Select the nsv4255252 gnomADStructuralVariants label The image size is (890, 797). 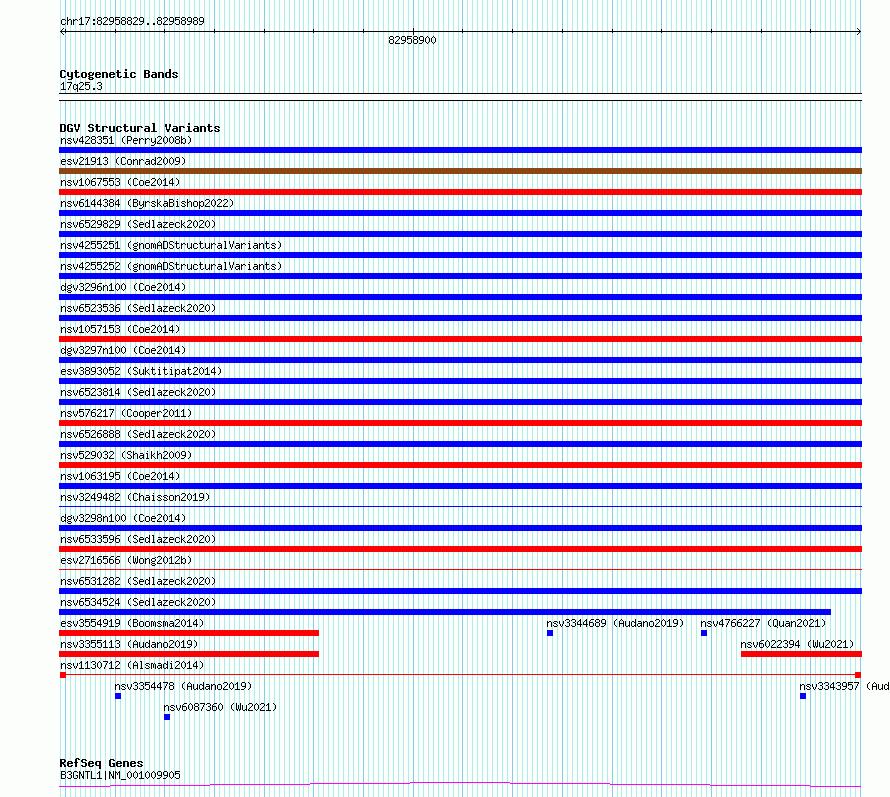(171, 266)
